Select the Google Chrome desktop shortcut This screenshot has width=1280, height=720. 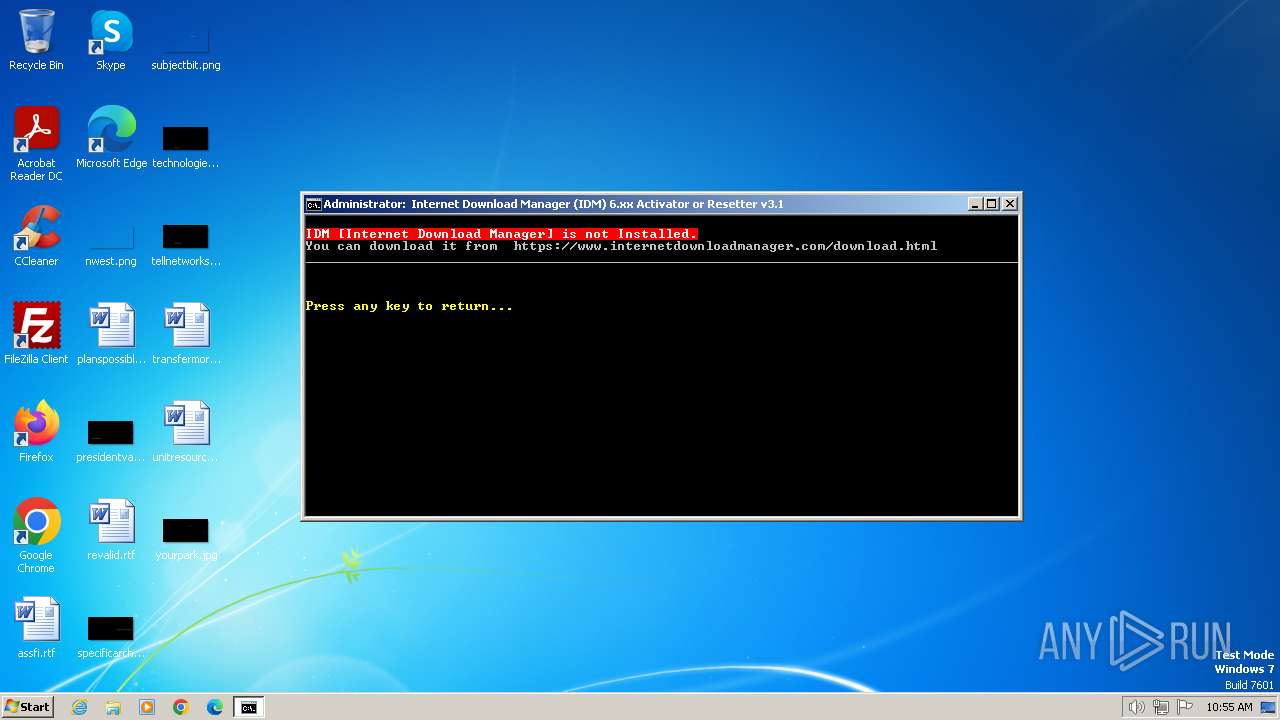[x=36, y=536]
